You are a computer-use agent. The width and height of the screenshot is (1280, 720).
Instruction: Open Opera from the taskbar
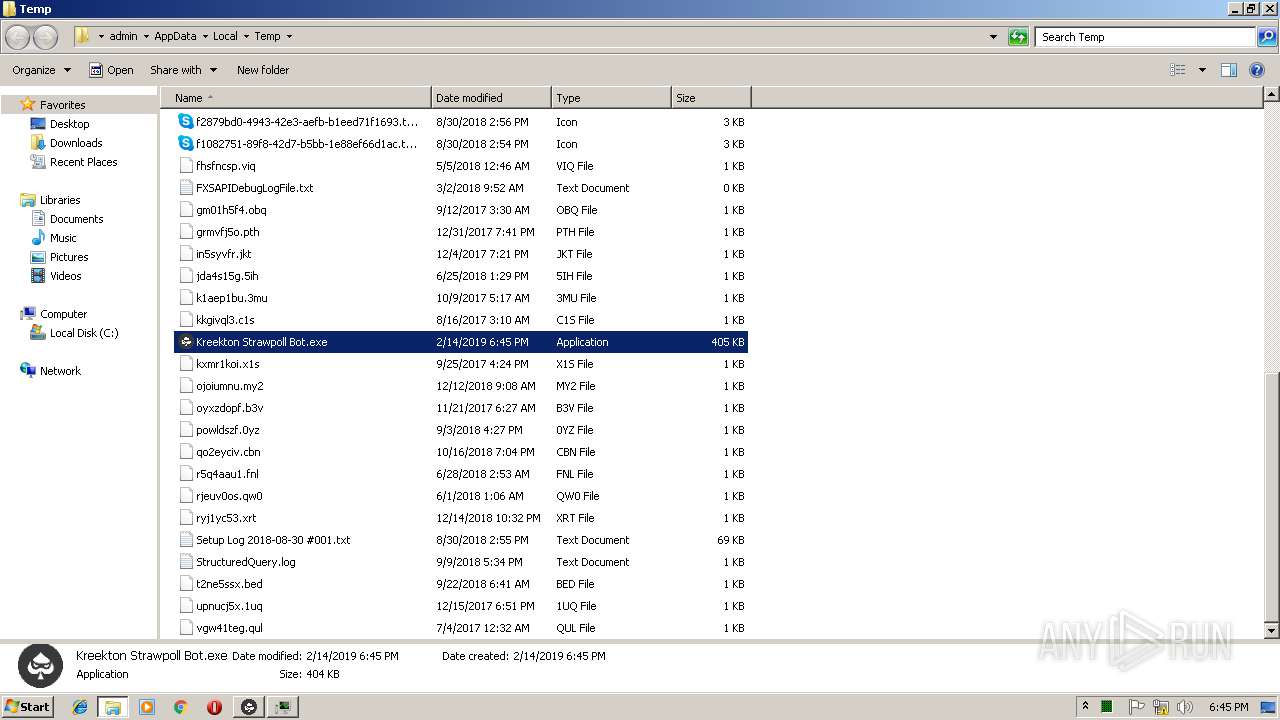tap(214, 707)
